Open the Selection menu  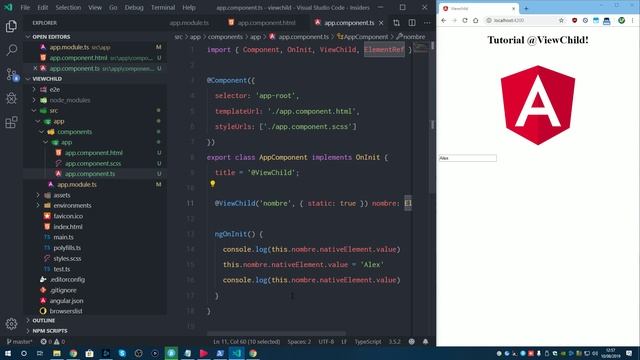tap(68, 7)
